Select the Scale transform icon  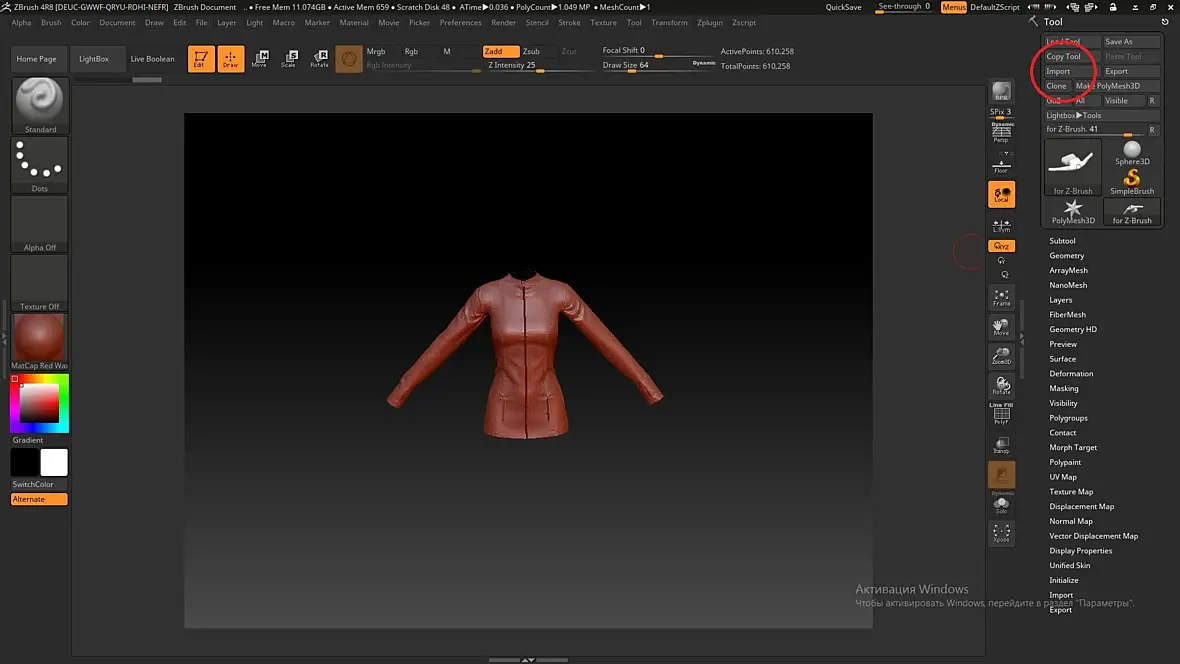pyautogui.click(x=288, y=59)
